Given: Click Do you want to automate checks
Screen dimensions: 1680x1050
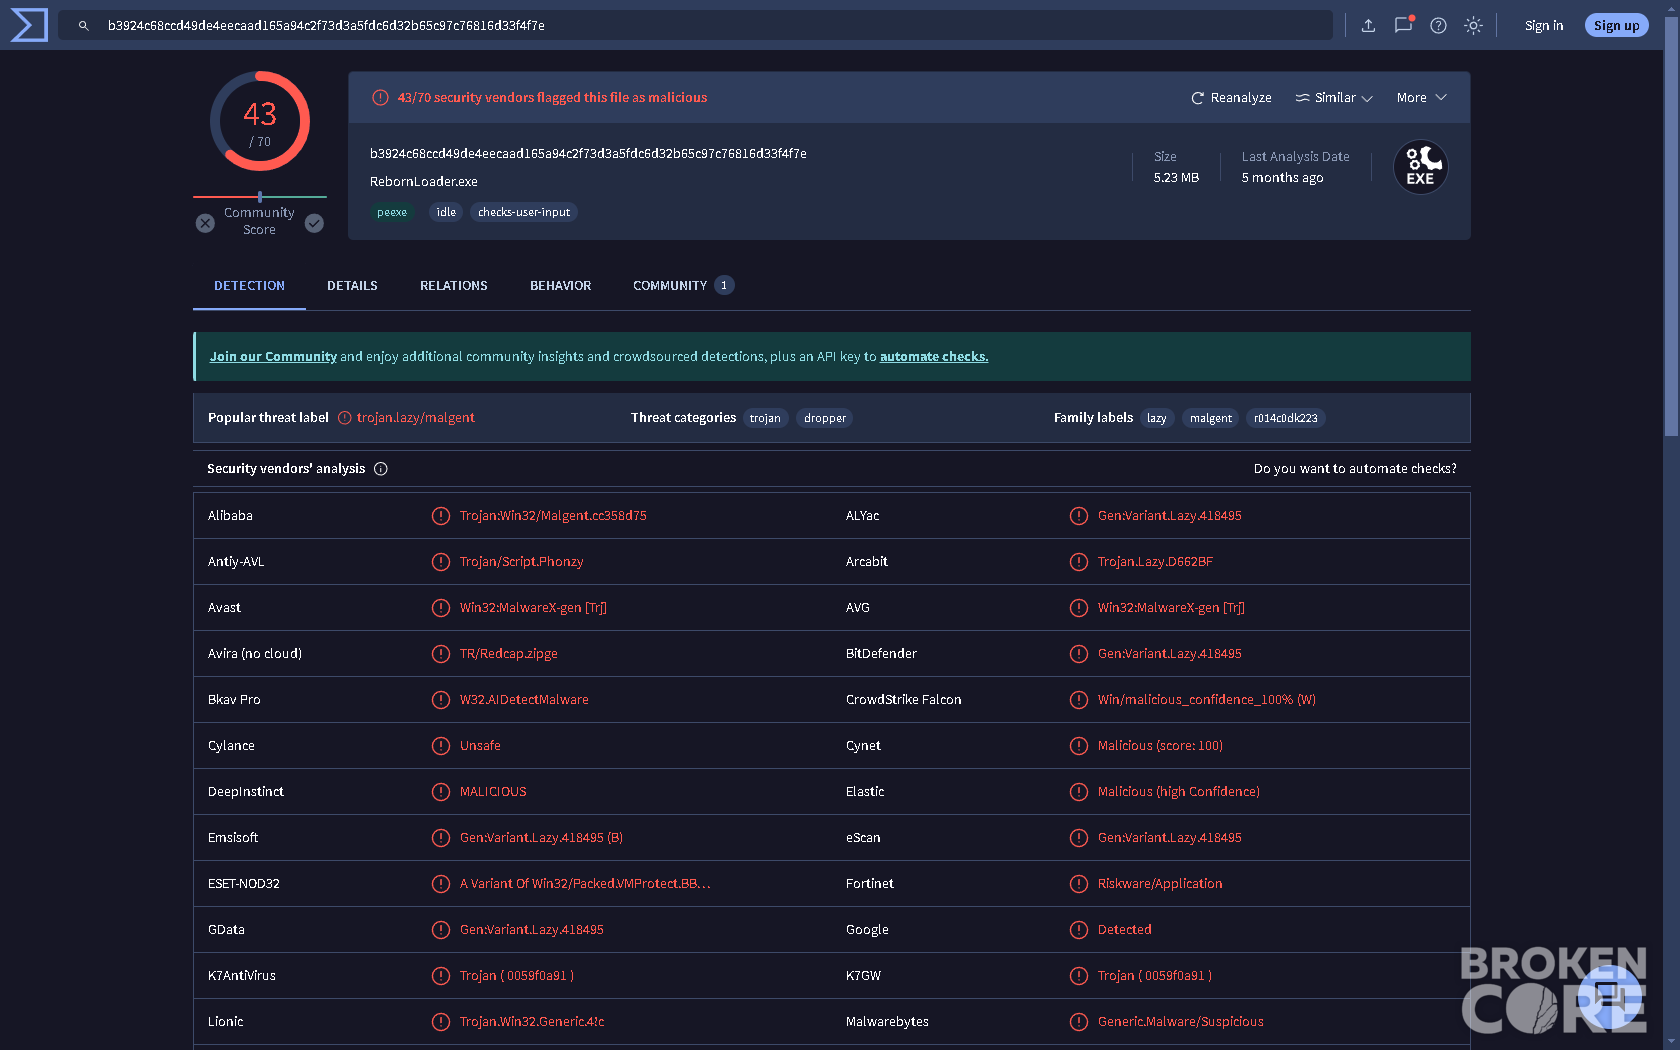Looking at the screenshot, I should coord(1355,469).
